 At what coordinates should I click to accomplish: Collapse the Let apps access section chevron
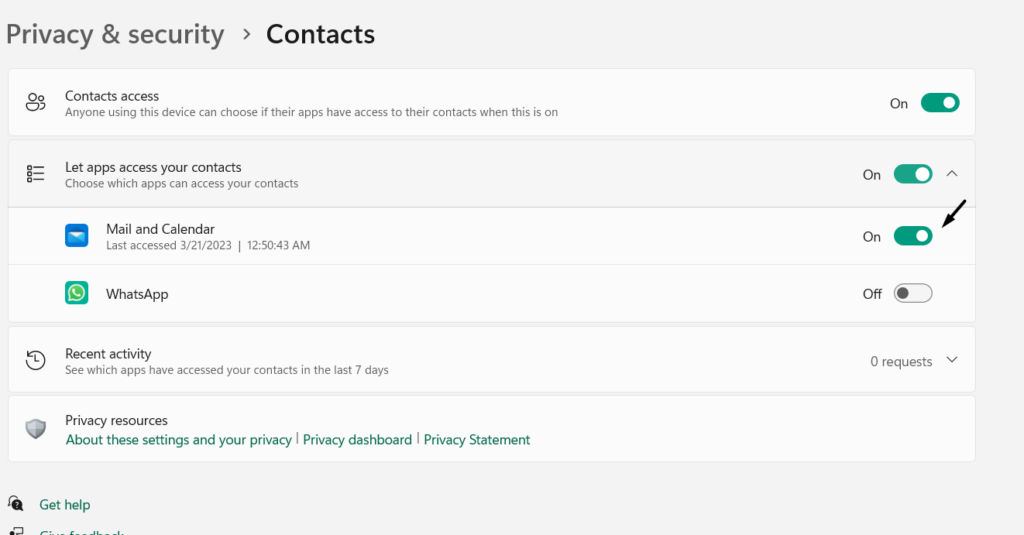[x=952, y=174]
